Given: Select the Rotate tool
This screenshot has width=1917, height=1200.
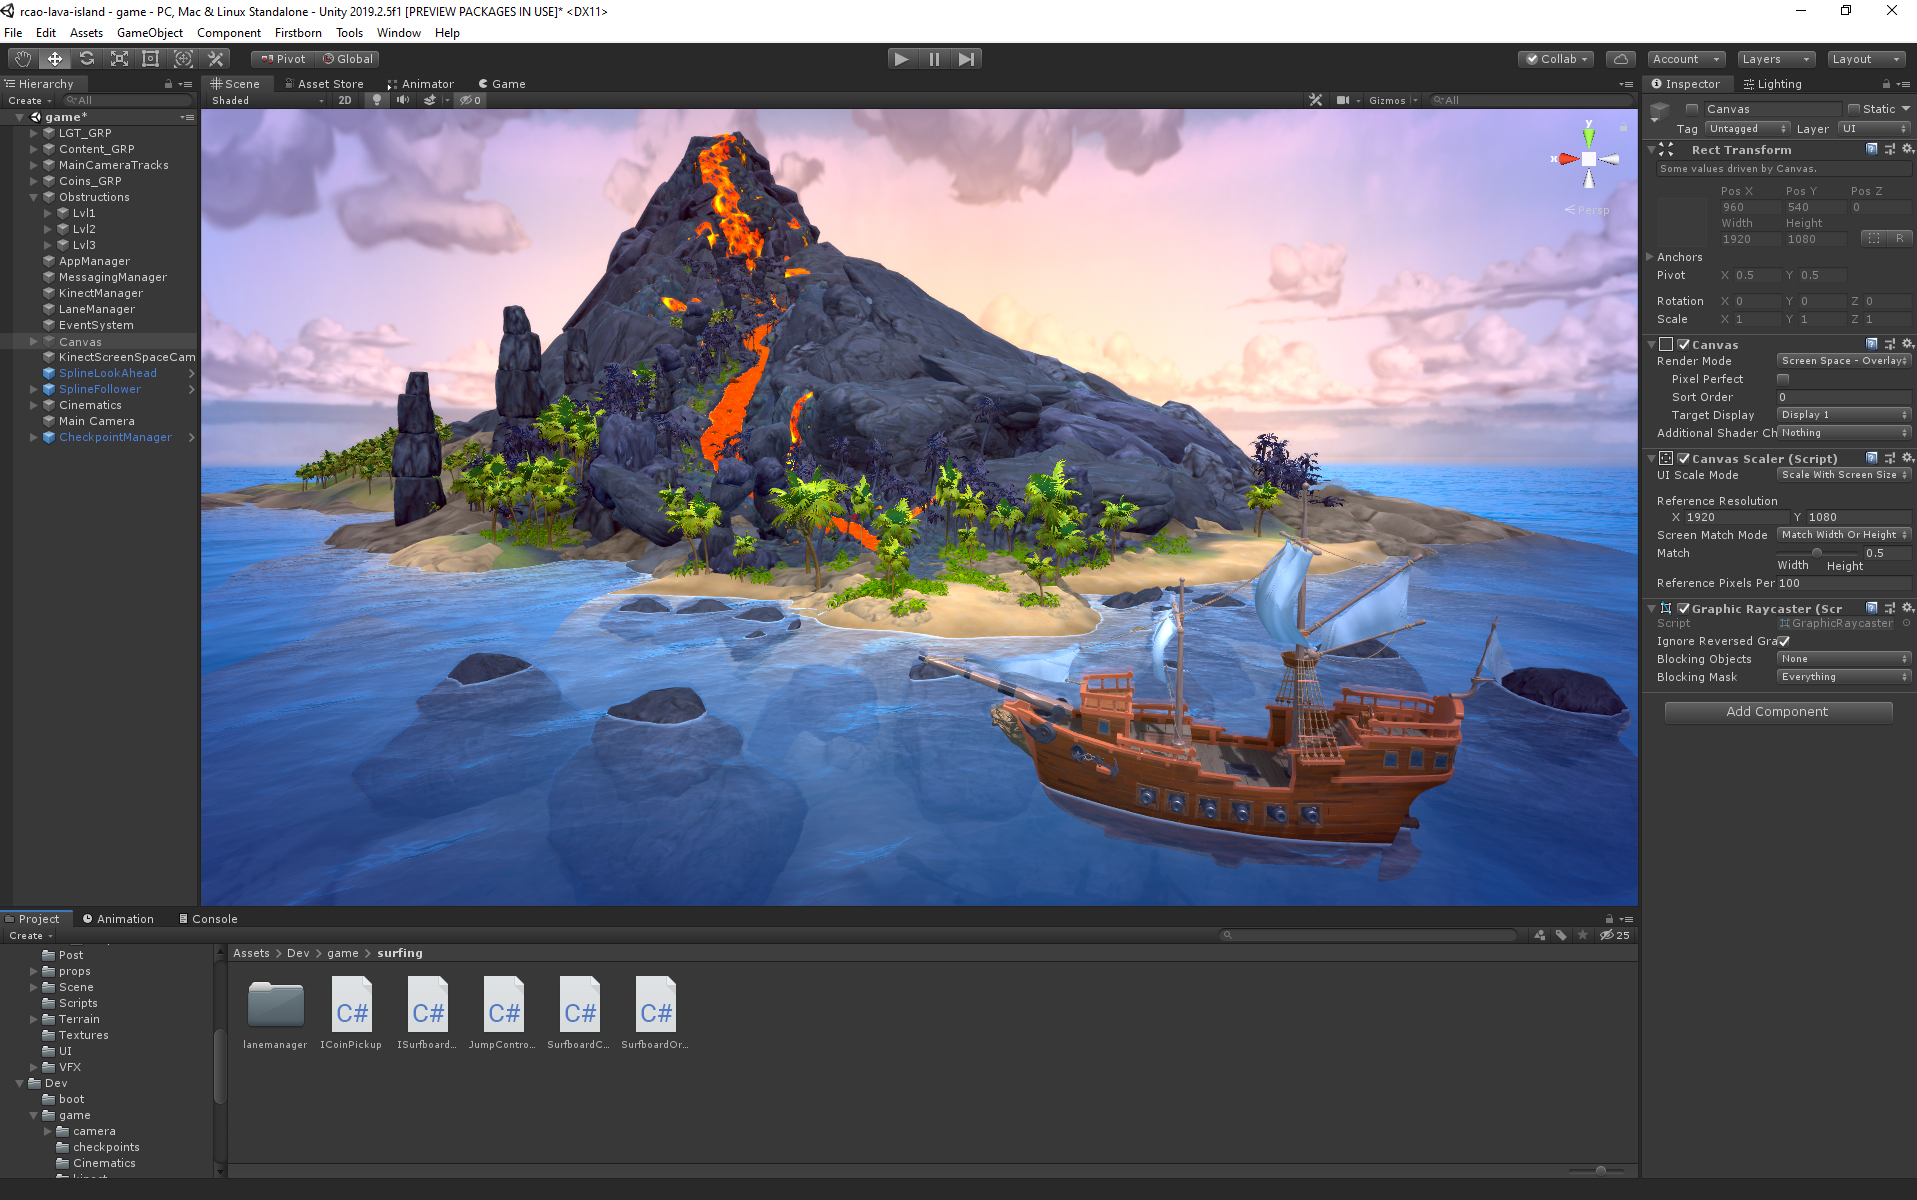Looking at the screenshot, I should point(87,59).
